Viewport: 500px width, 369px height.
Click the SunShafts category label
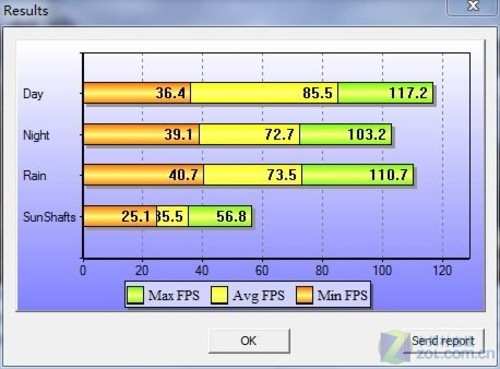(x=49, y=217)
